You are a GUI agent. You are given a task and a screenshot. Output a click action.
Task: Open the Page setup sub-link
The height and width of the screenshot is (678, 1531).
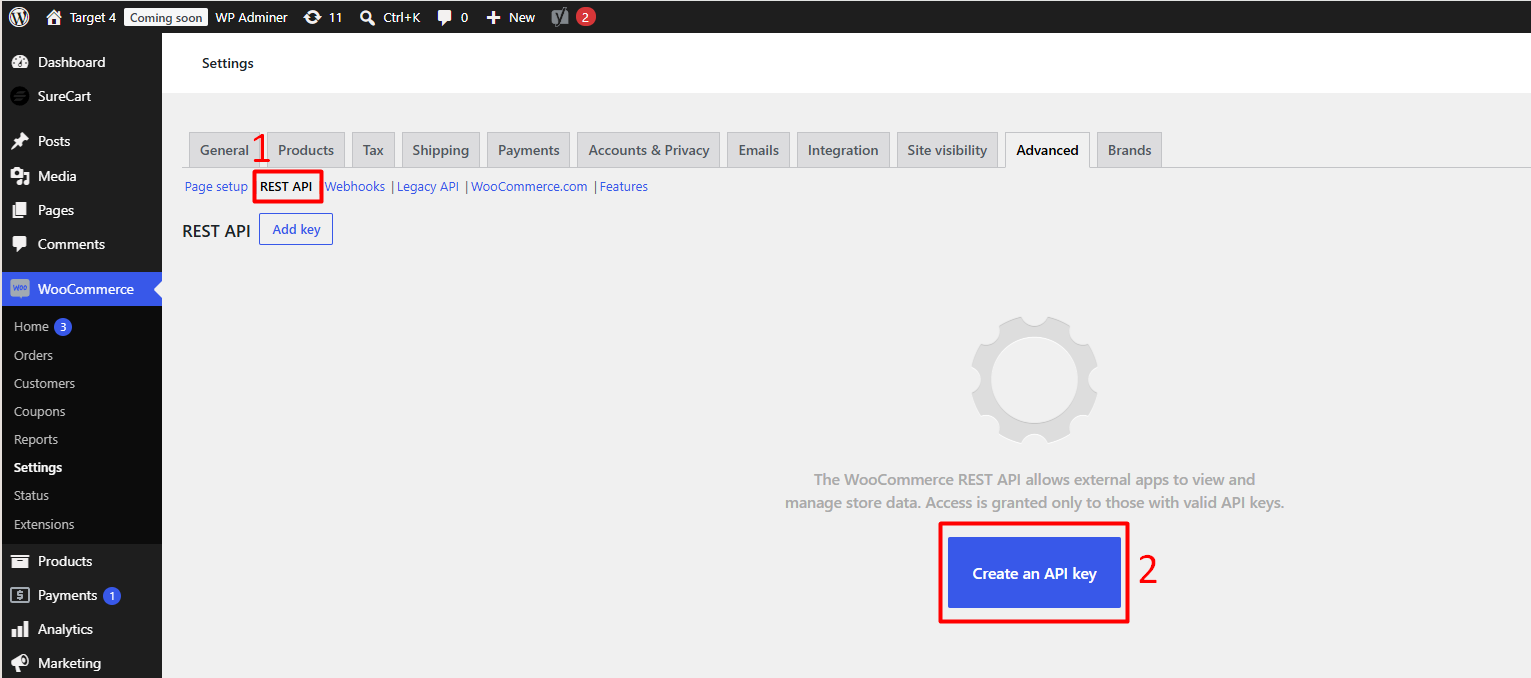click(x=216, y=187)
